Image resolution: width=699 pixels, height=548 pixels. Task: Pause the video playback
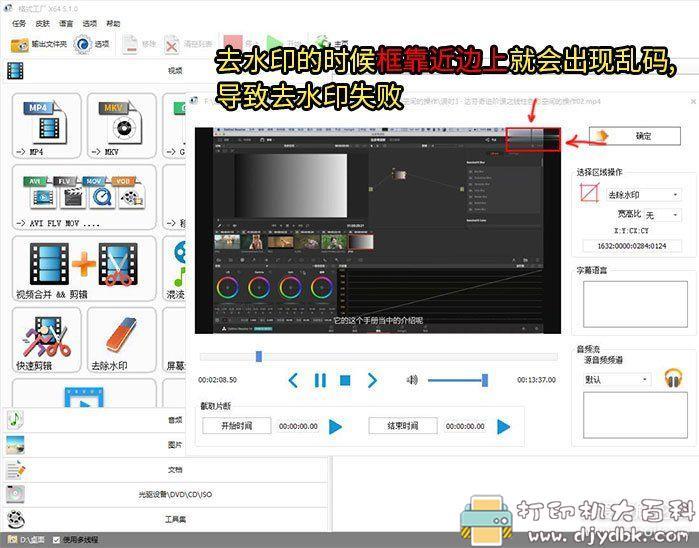pos(320,380)
